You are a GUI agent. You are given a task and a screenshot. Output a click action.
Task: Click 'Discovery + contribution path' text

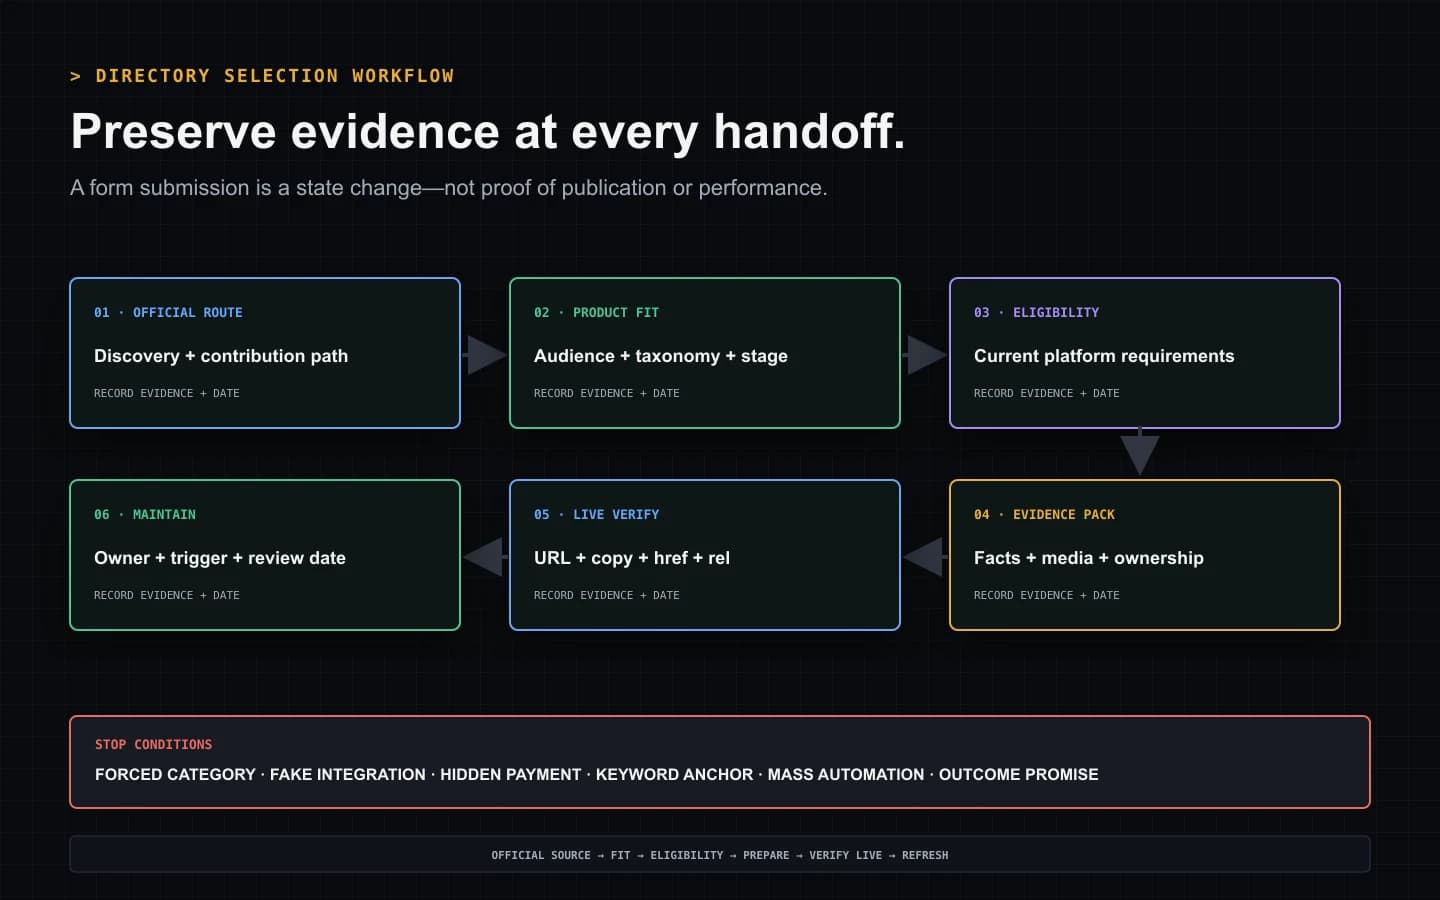tap(221, 356)
